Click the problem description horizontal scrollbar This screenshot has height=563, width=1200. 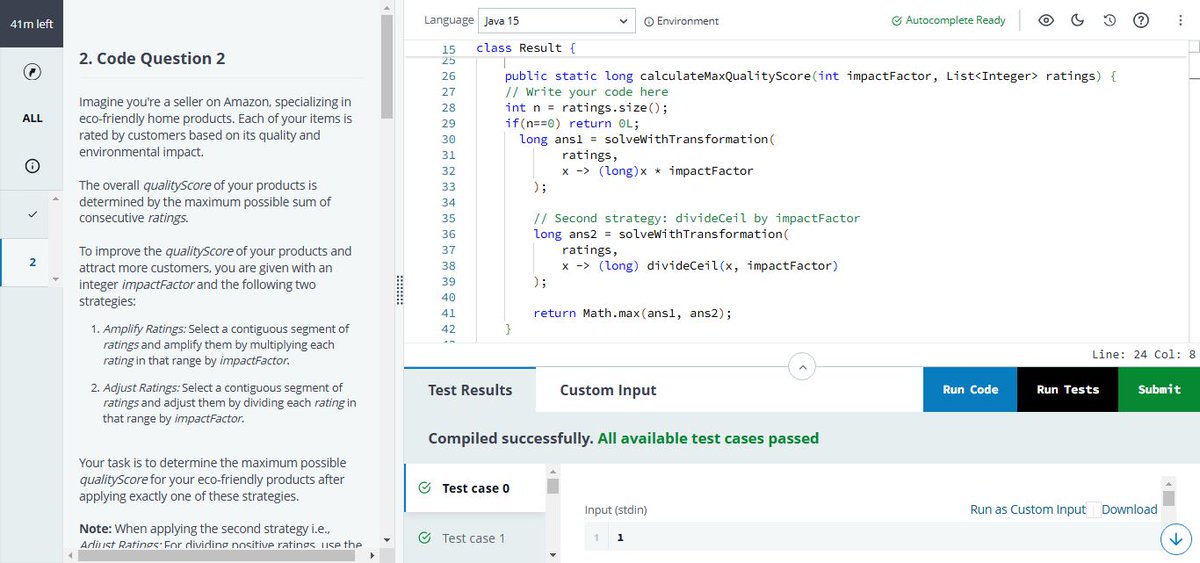(x=218, y=555)
